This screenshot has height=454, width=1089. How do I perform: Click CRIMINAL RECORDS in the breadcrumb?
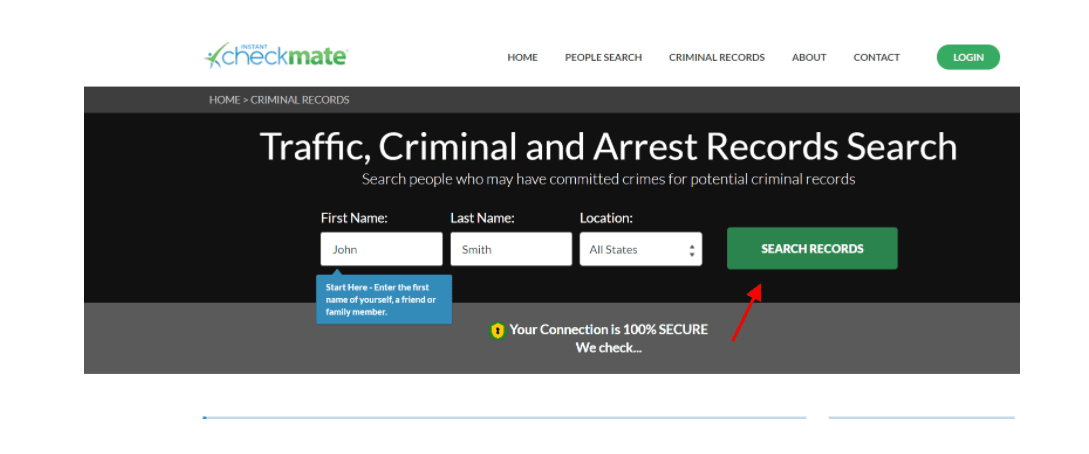coord(300,100)
